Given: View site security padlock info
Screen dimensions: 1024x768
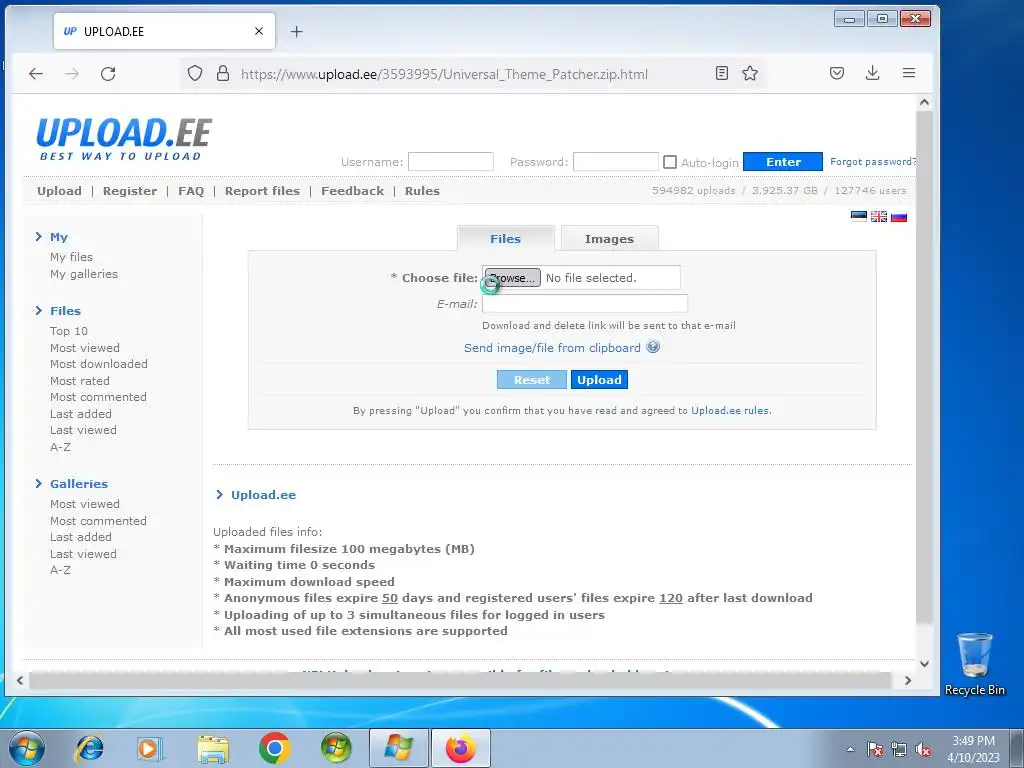Looking at the screenshot, I should tap(223, 73).
